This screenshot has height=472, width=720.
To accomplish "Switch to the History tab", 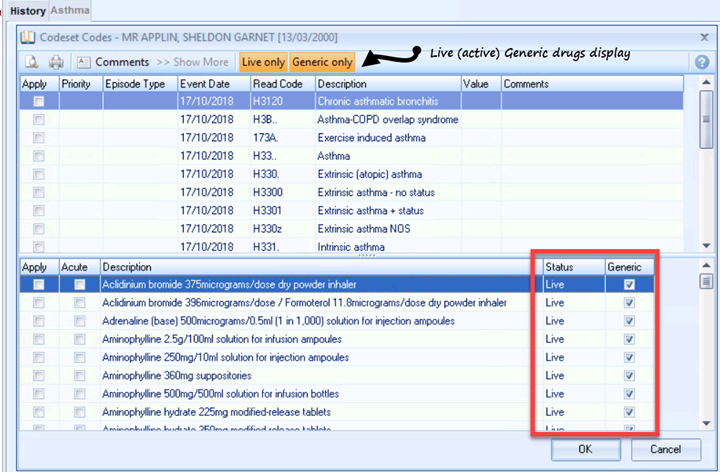I will coord(27,10).
